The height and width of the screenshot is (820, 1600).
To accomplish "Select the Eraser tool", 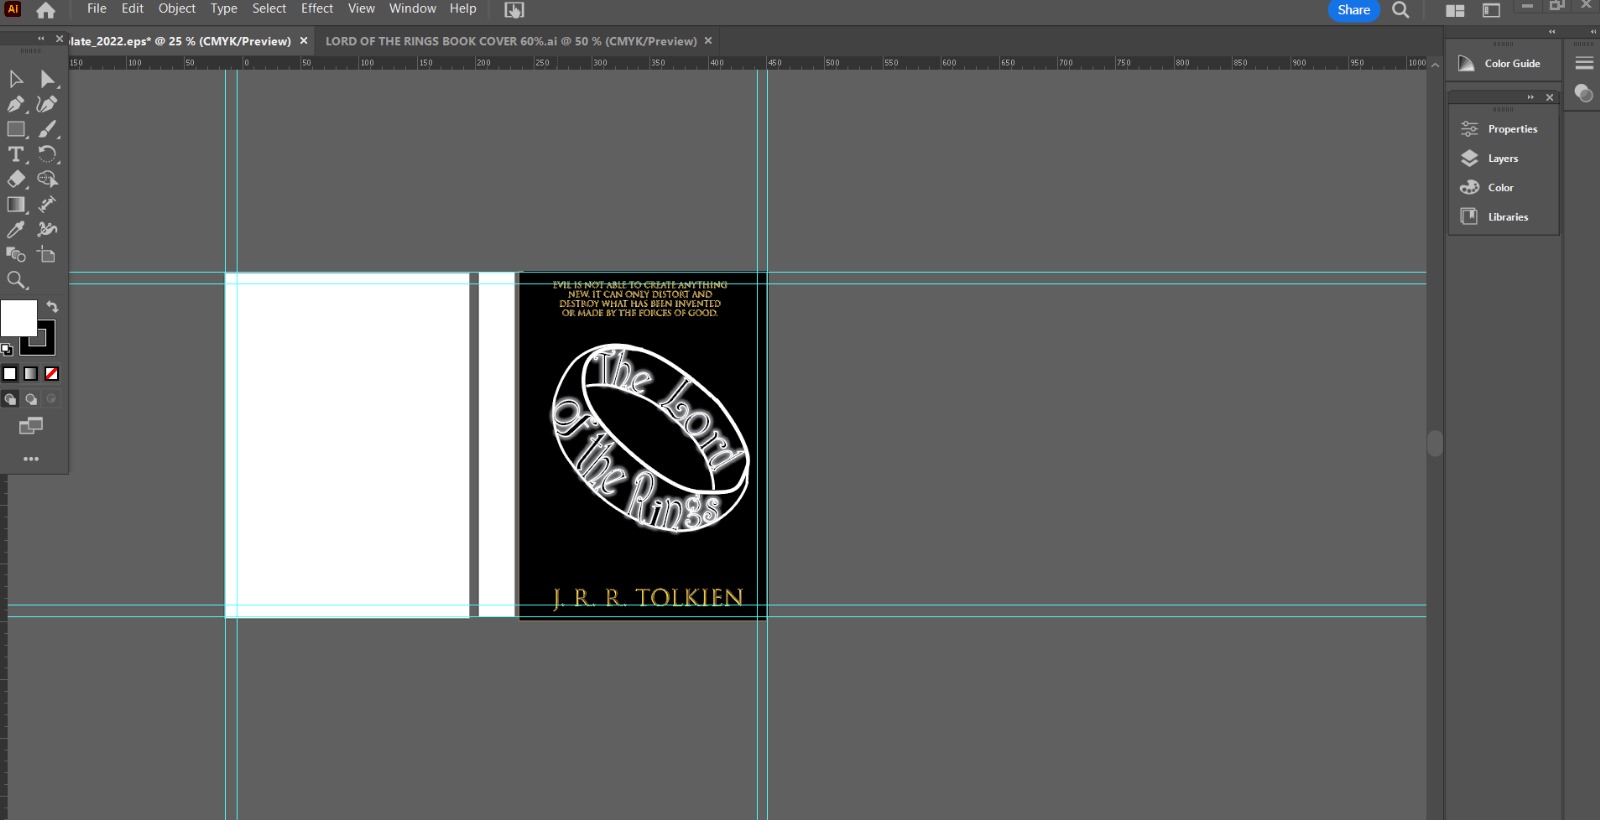I will 16,179.
